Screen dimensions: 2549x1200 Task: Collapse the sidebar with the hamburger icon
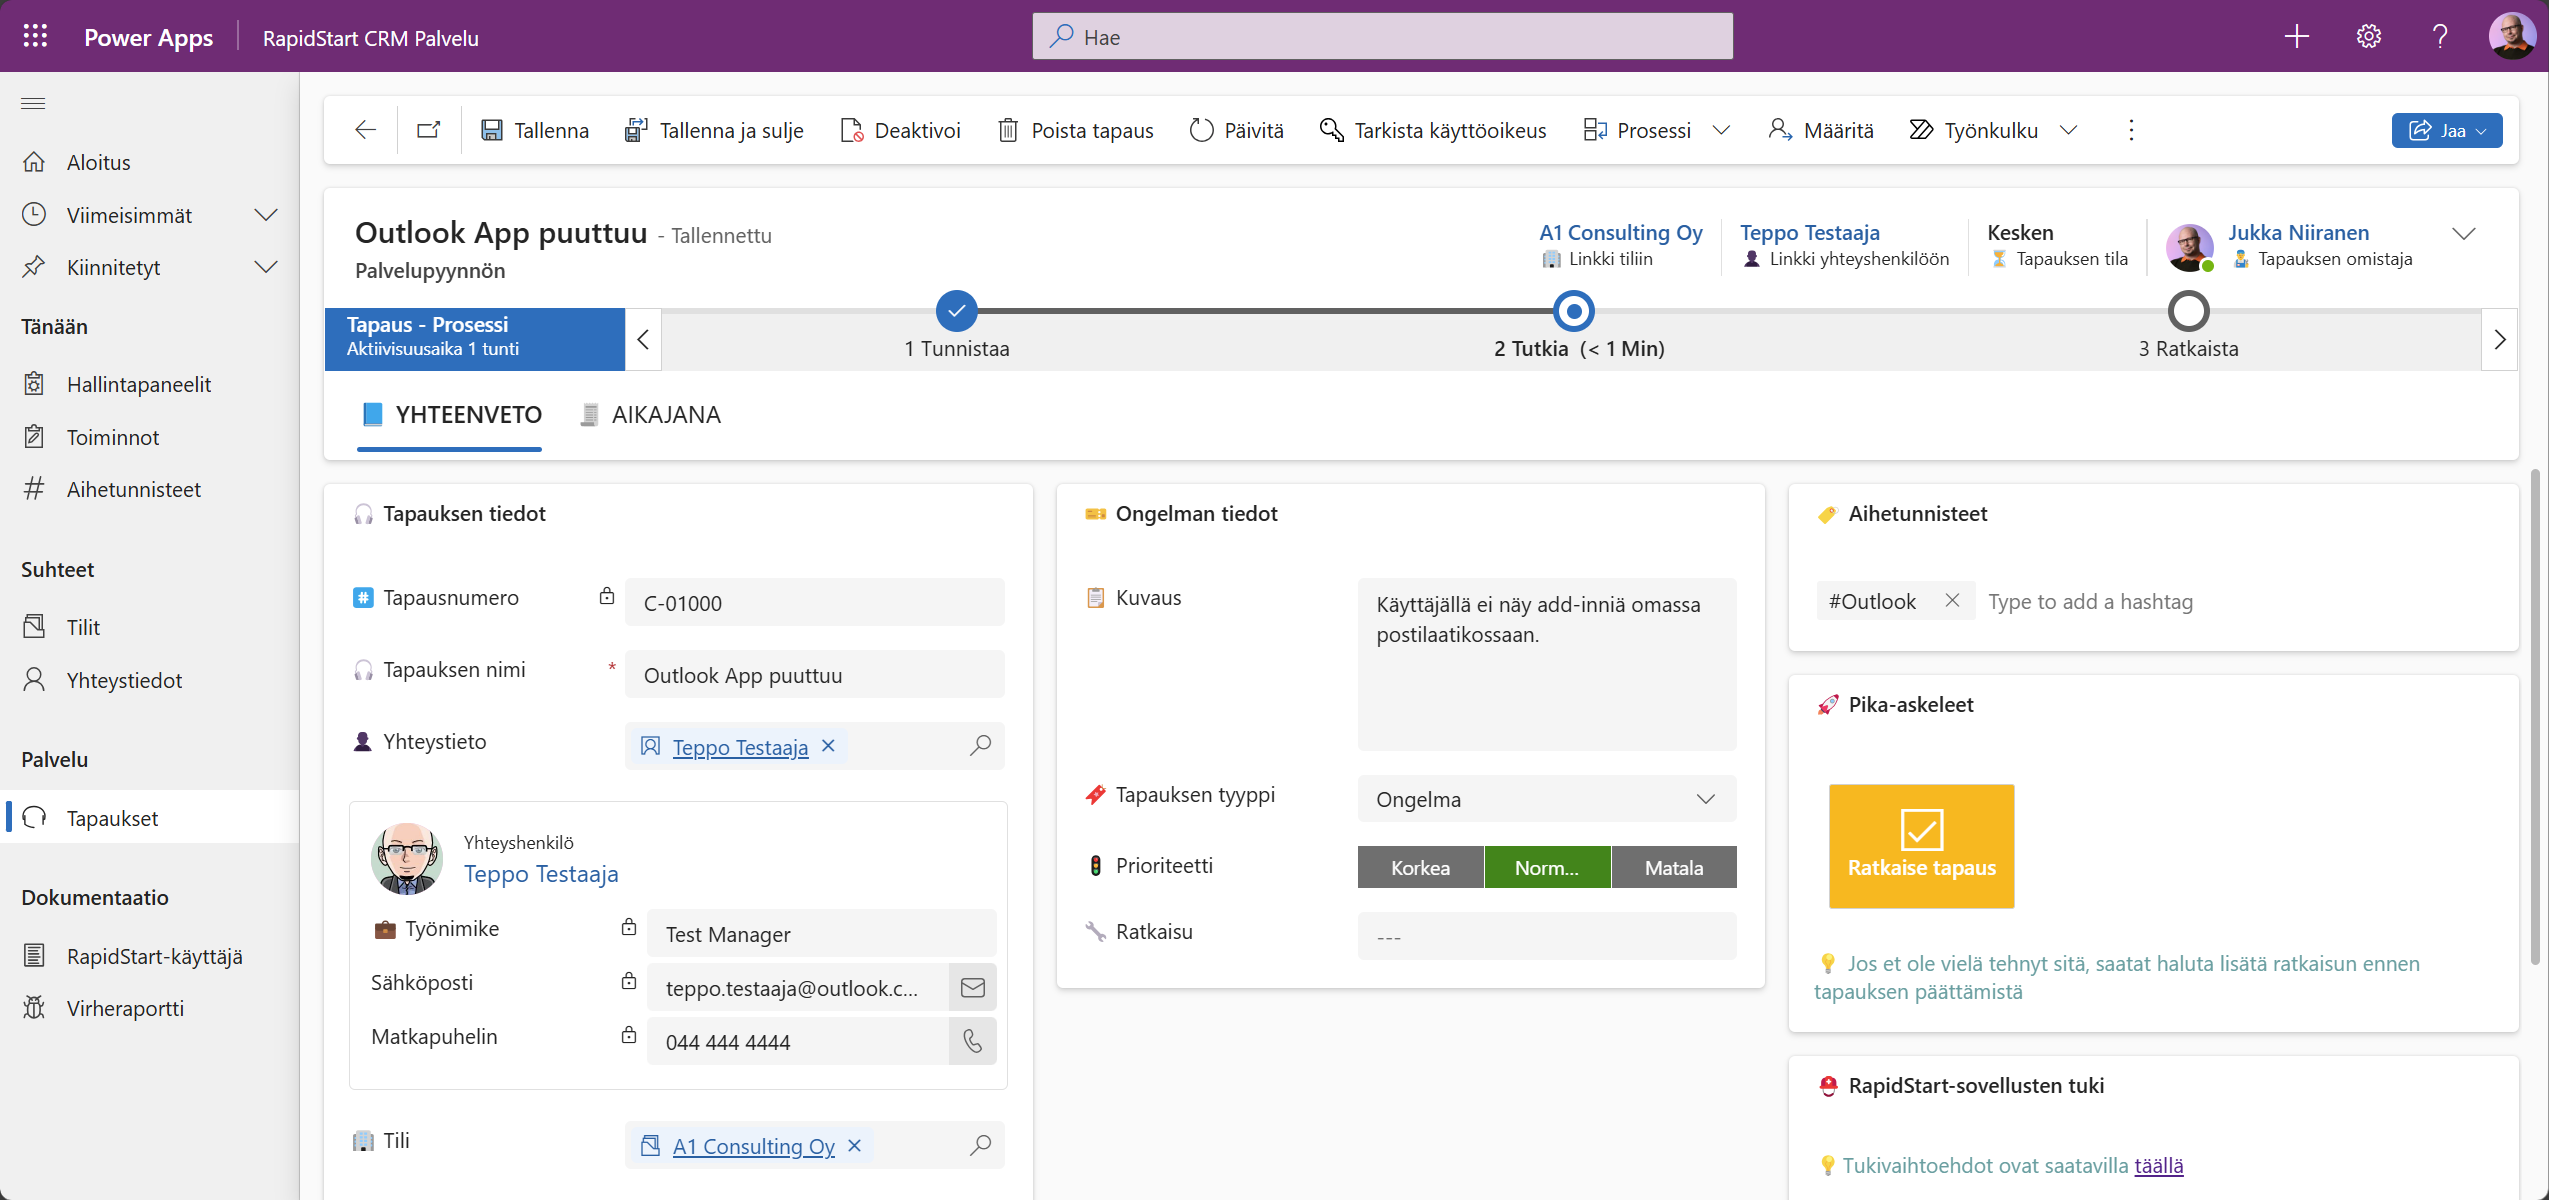(33, 103)
